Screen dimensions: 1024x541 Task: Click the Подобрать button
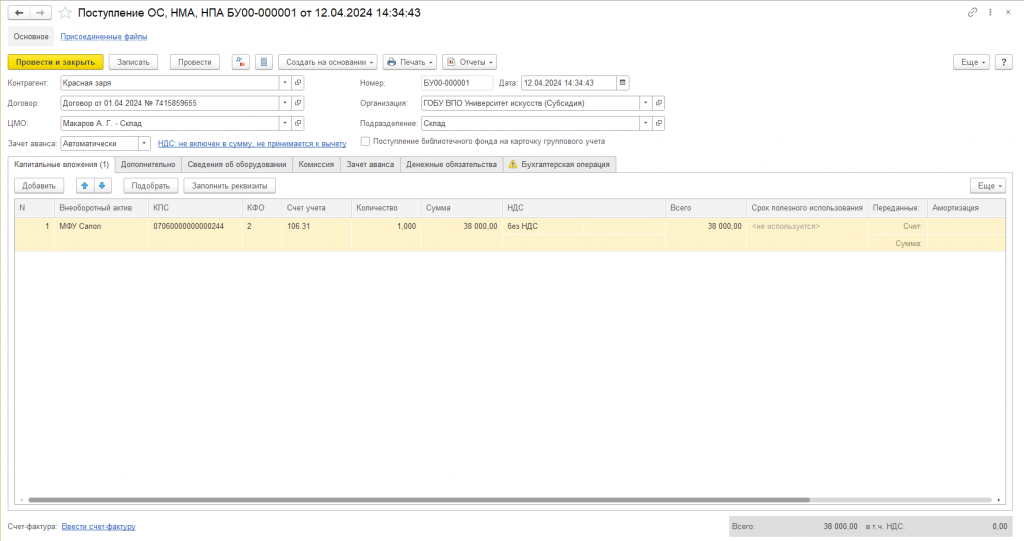(x=151, y=186)
